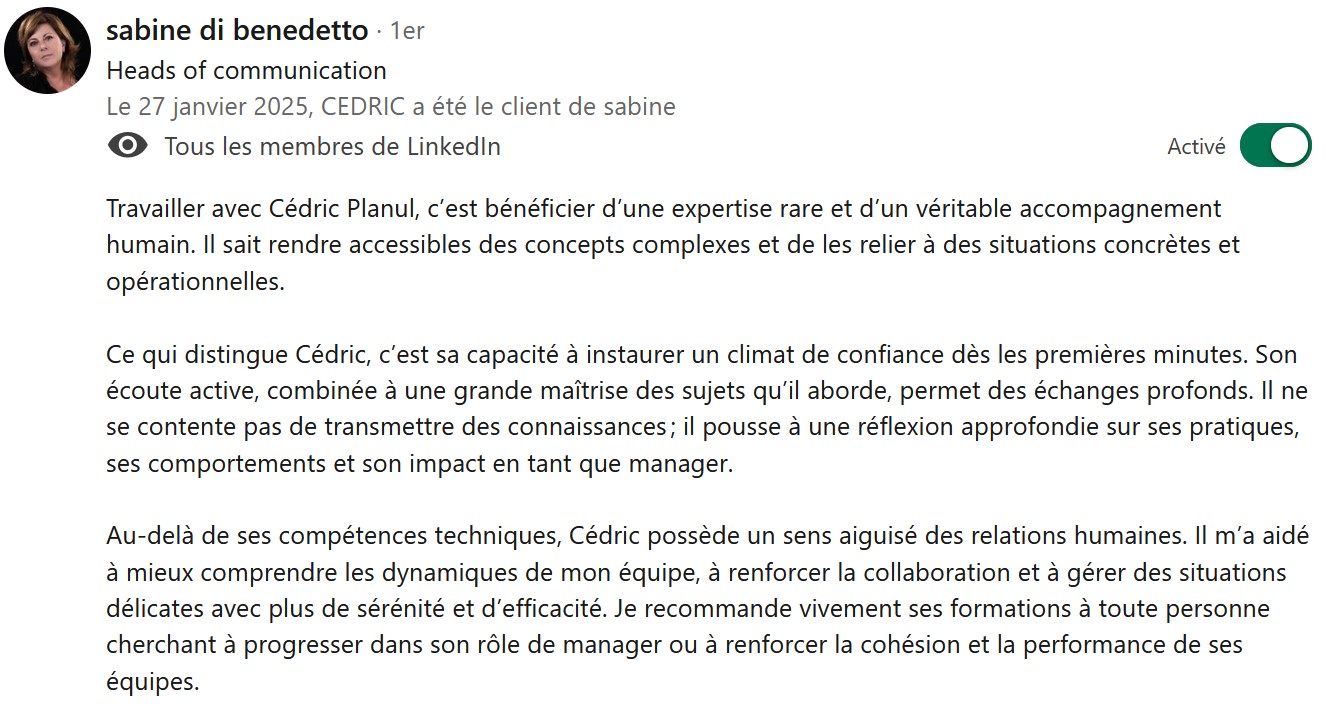Click the 1er connection degree badge

coord(407,31)
